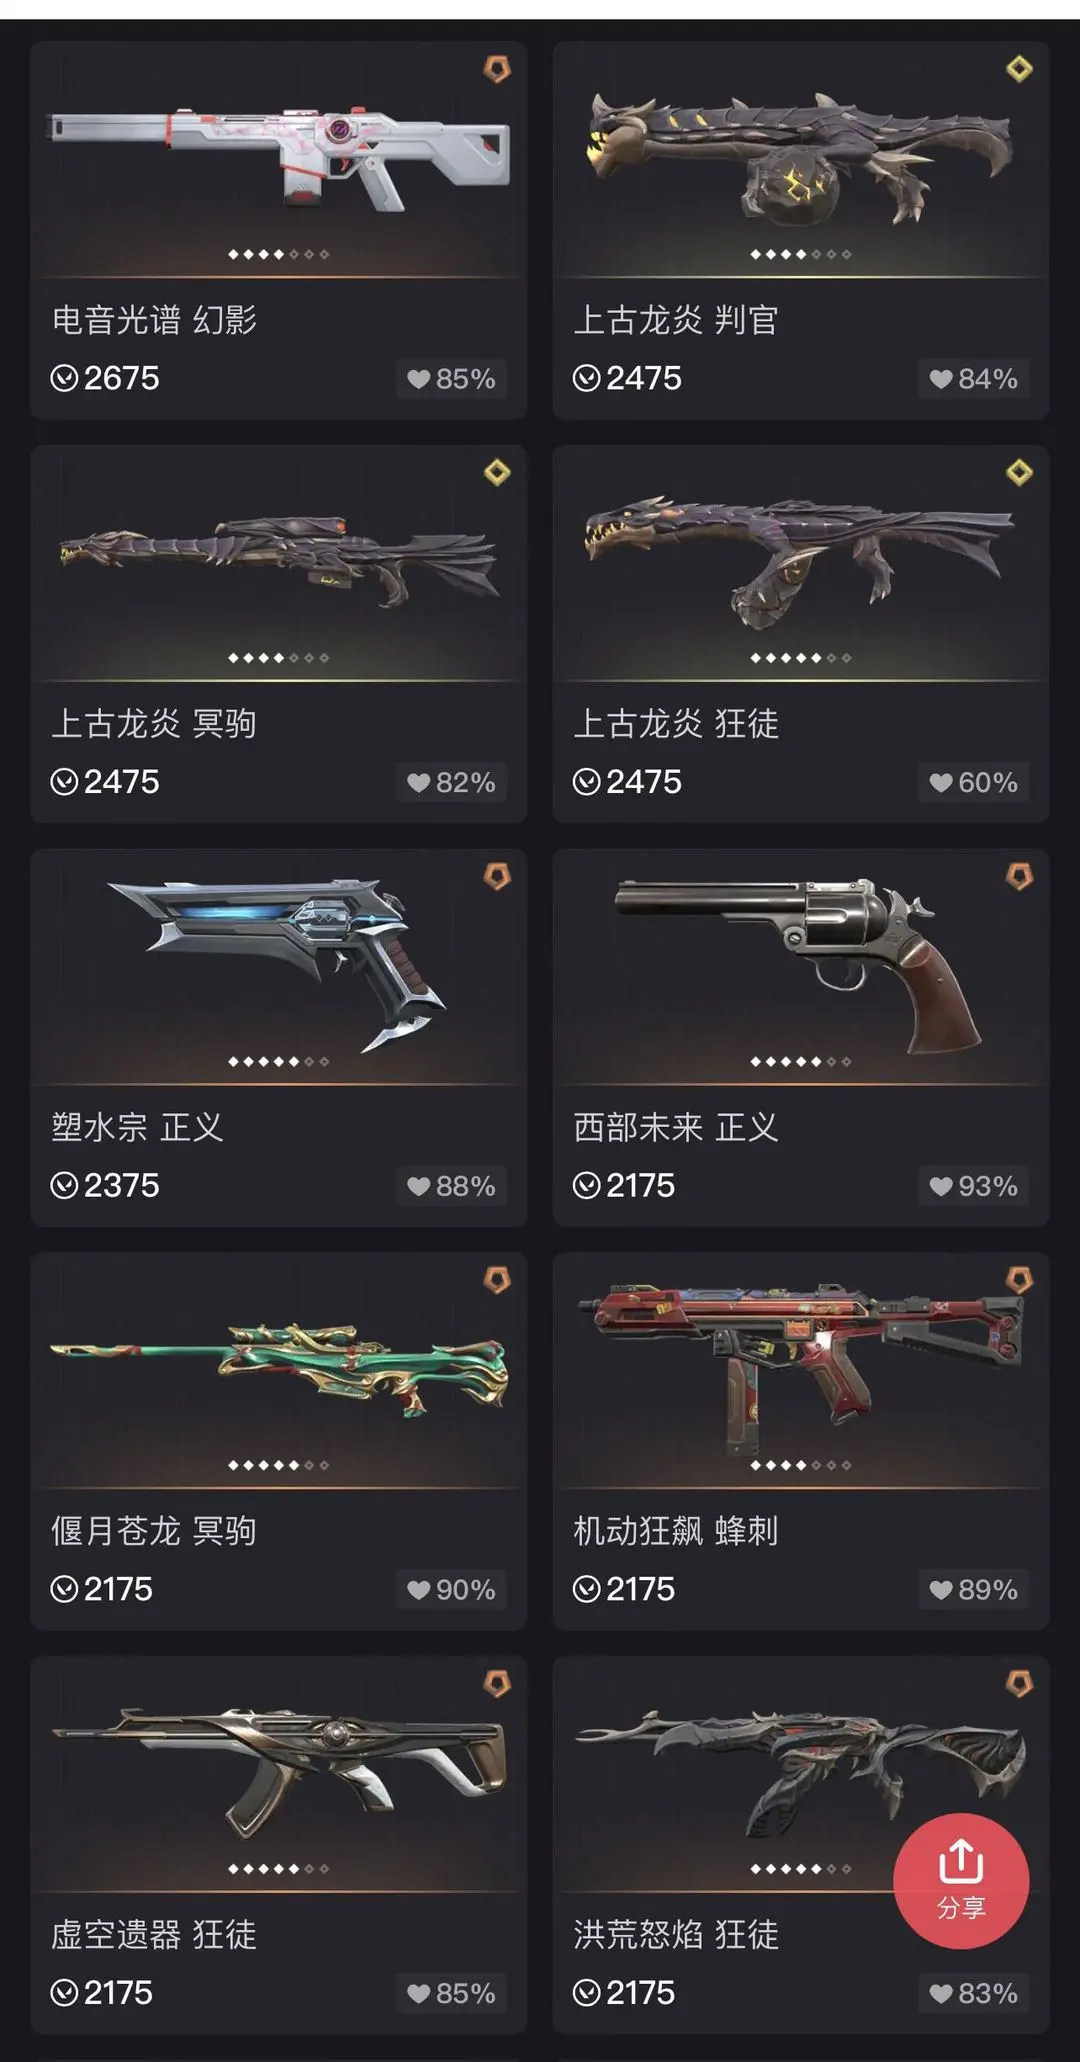The image size is (1080, 2062).
Task: Click the tier diamond on 上古龙炎 冥驹 card
Action: click(x=497, y=472)
